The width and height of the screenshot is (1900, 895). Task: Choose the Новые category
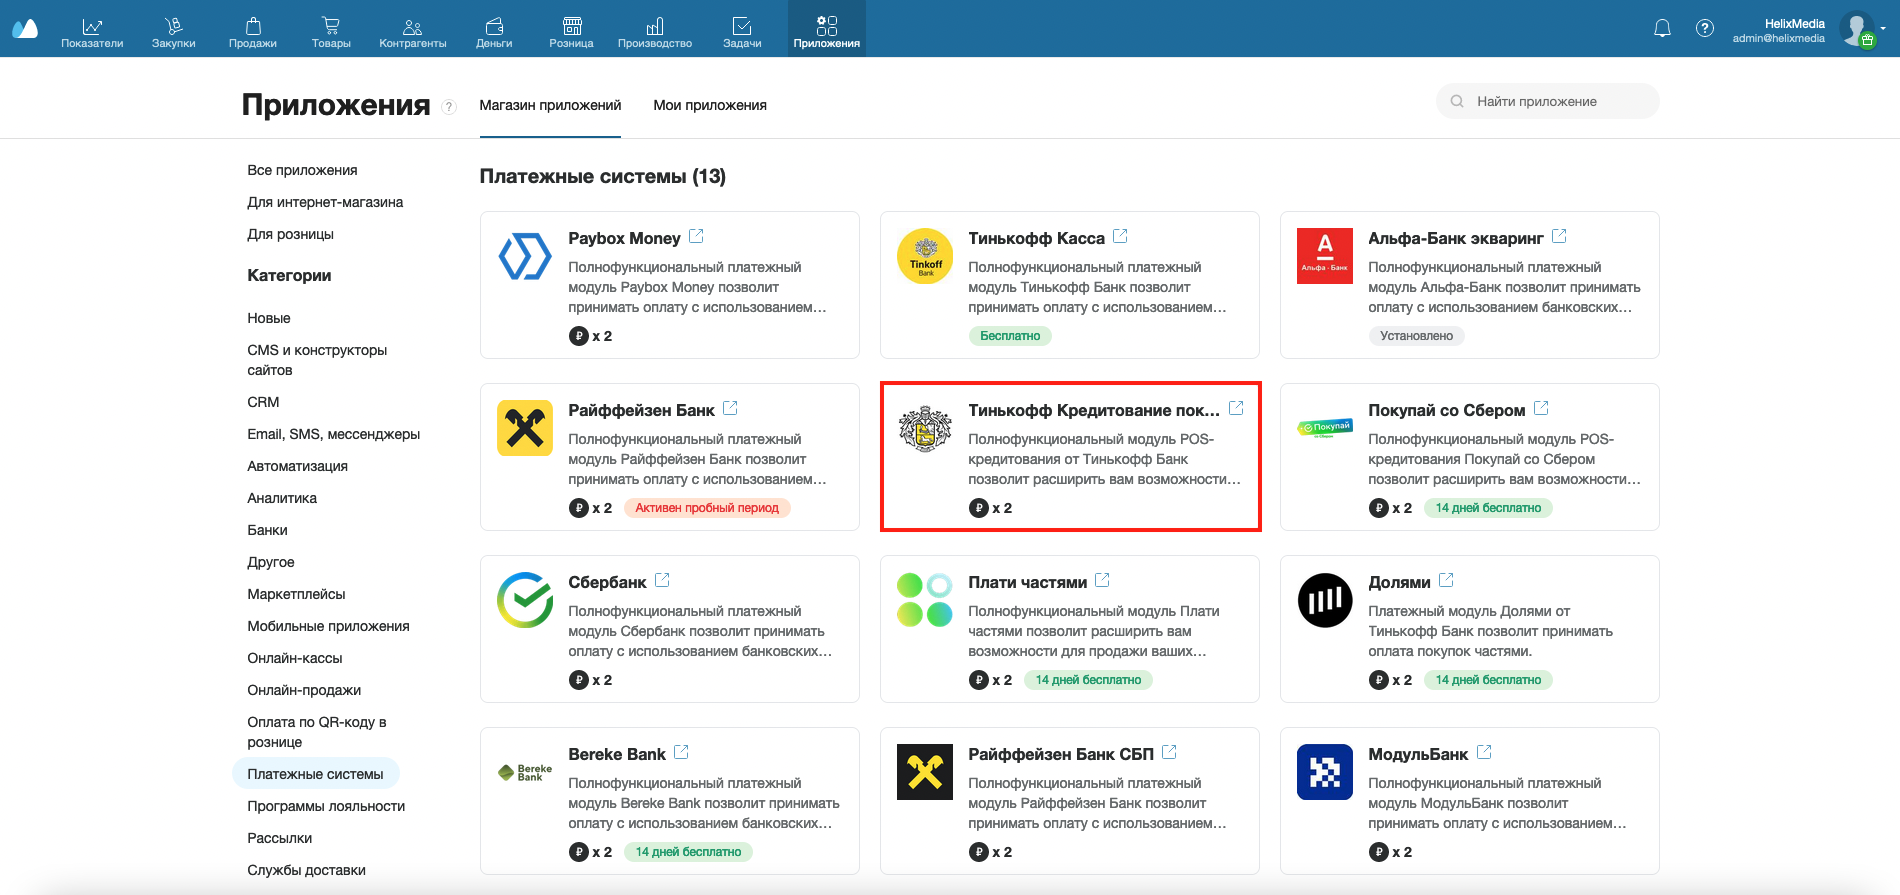point(269,318)
